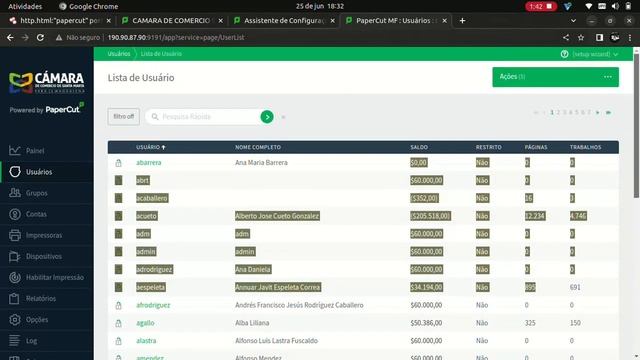Image resolution: width=640 pixels, height=360 pixels.
Task: Sort by the Saldo column header
Action: (419, 147)
